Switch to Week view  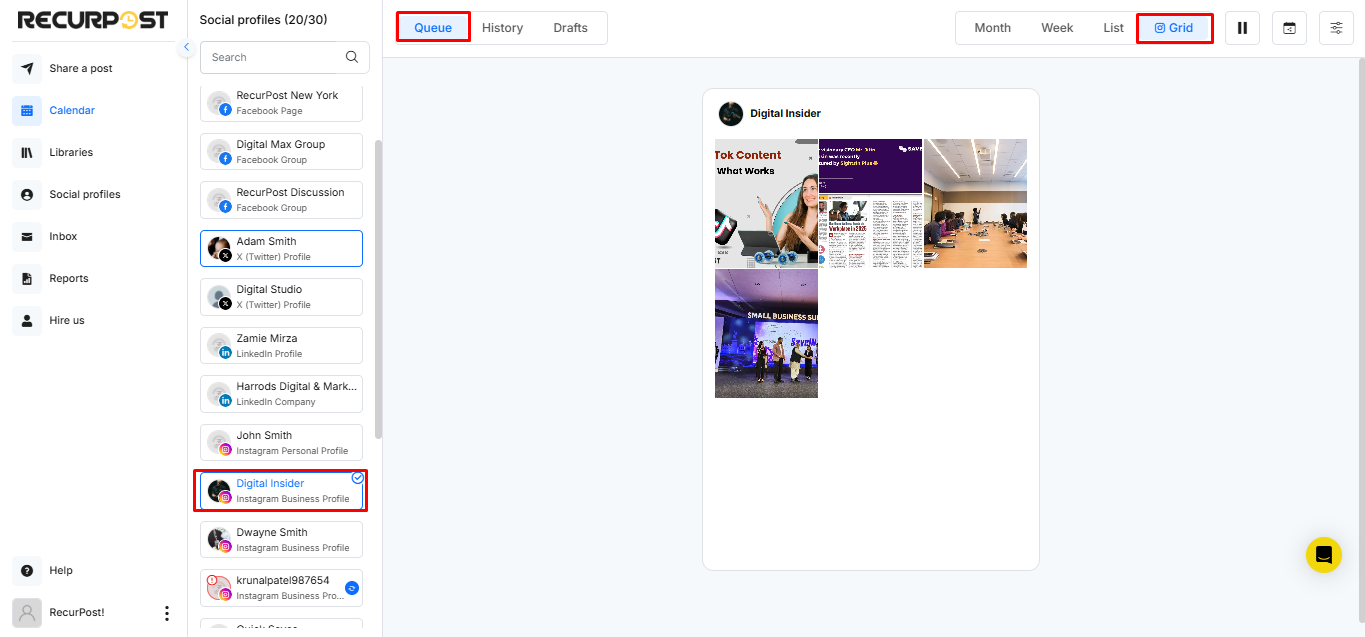pyautogui.click(x=1057, y=28)
